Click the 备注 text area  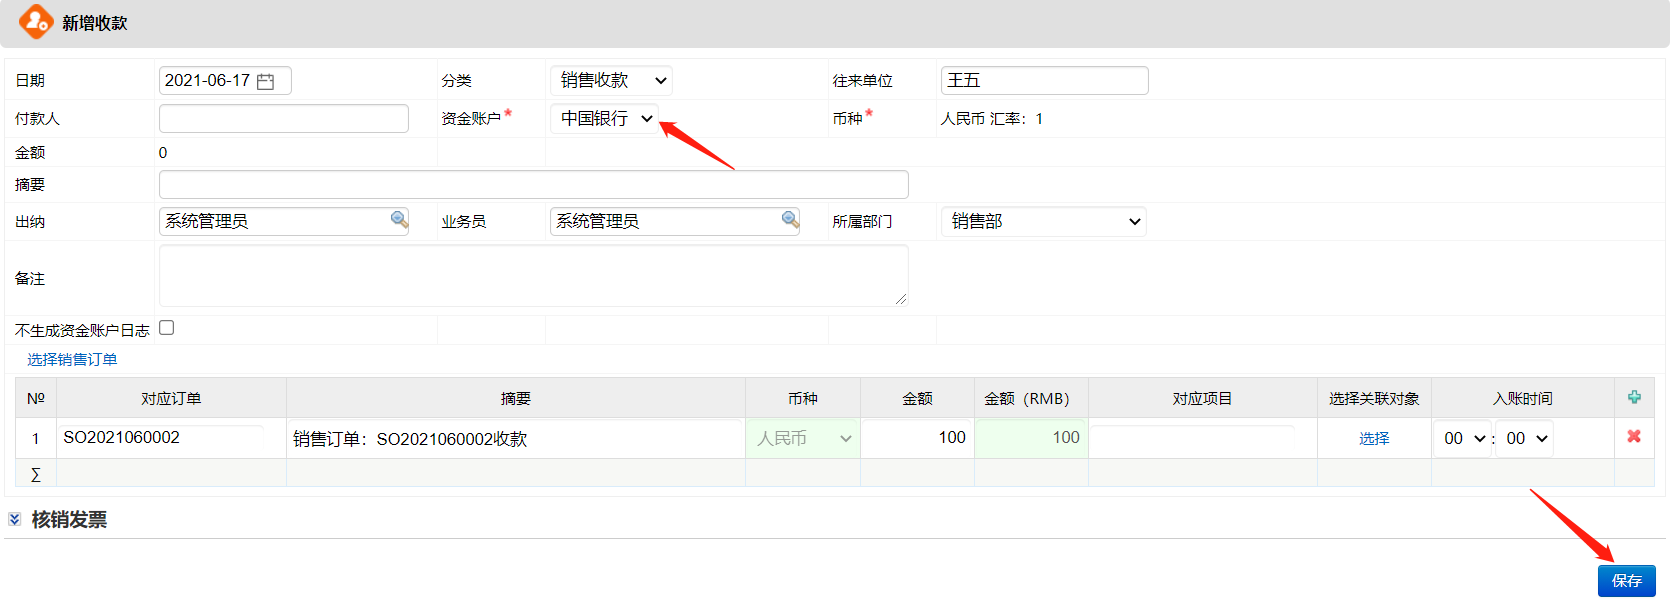[x=534, y=275]
